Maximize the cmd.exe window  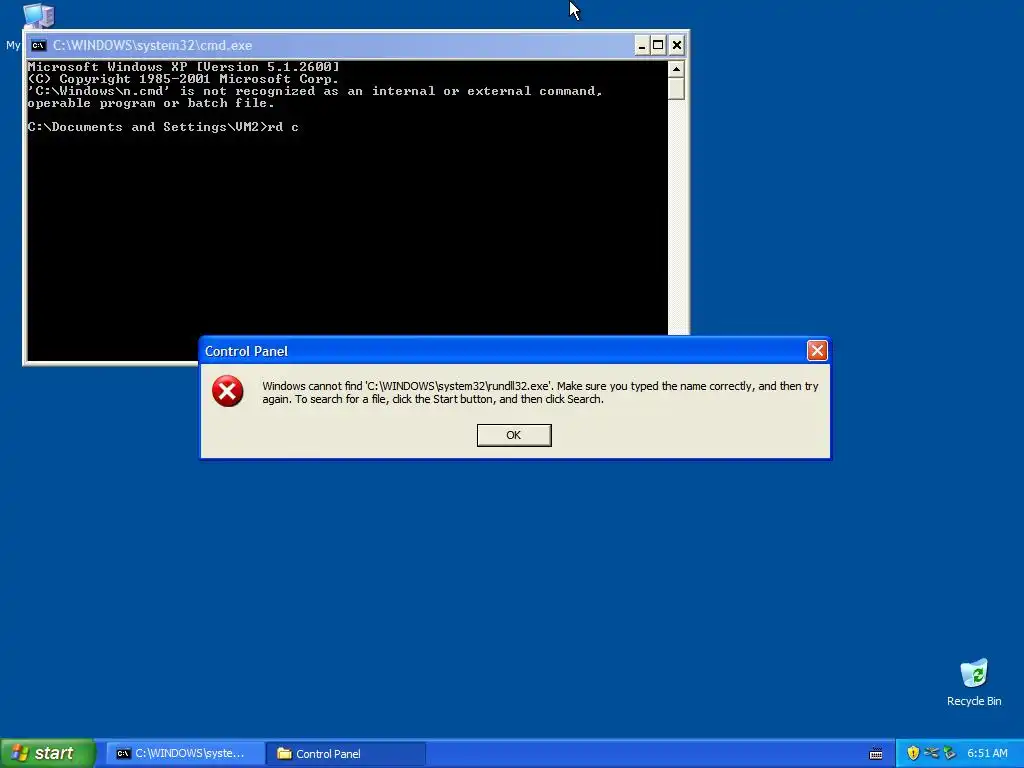658,45
